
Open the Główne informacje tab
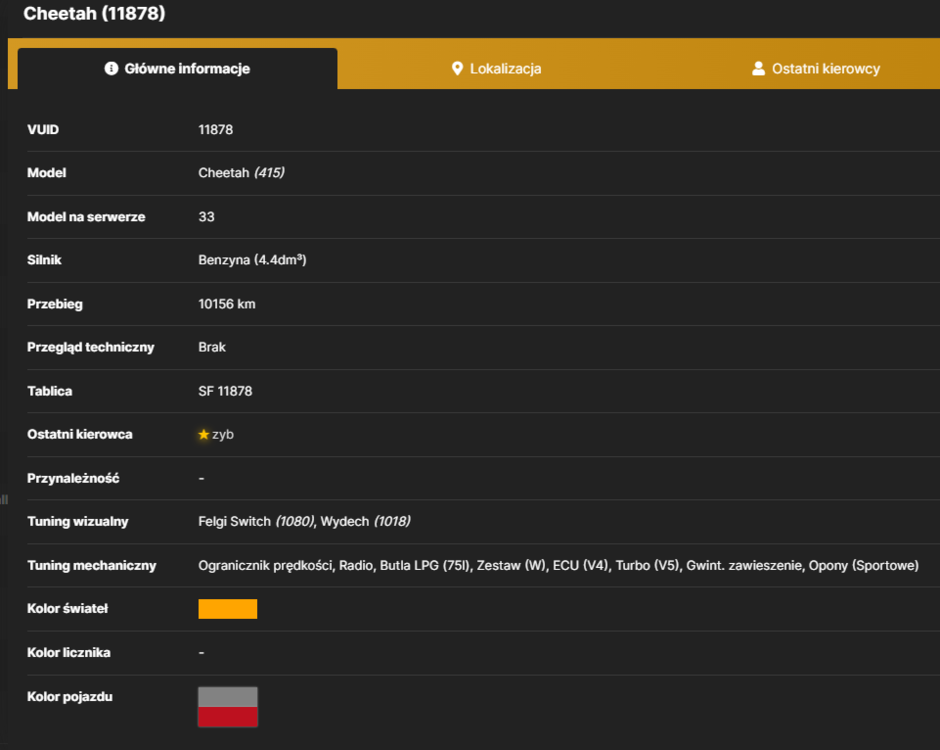tap(177, 69)
